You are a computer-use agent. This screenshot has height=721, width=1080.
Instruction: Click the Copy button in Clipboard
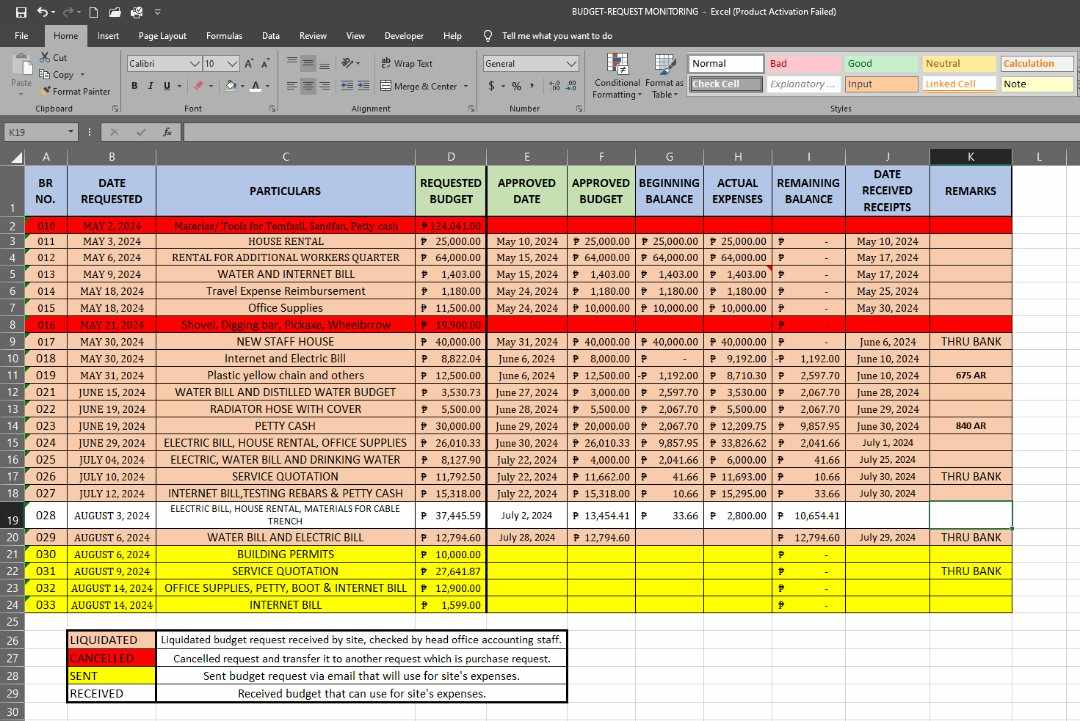[x=56, y=74]
